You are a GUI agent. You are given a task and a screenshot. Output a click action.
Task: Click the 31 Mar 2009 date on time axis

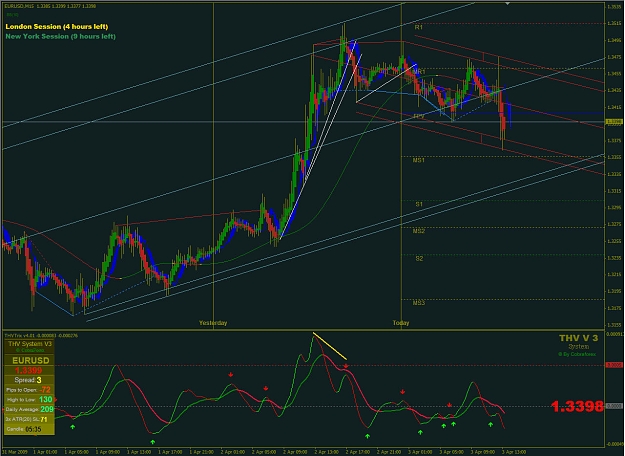pyautogui.click(x=15, y=452)
